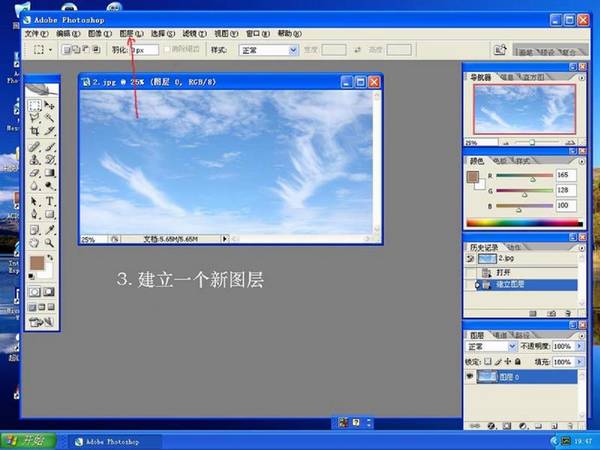Open the opacity slider arrow

pos(579,346)
